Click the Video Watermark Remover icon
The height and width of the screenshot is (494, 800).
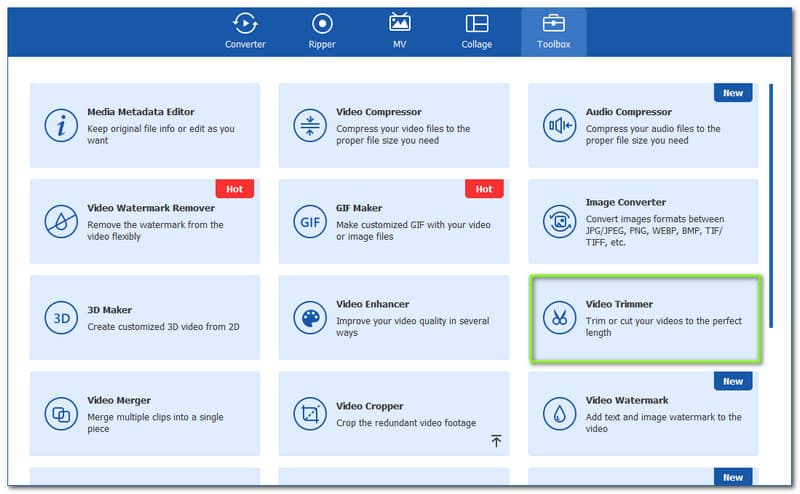point(61,221)
